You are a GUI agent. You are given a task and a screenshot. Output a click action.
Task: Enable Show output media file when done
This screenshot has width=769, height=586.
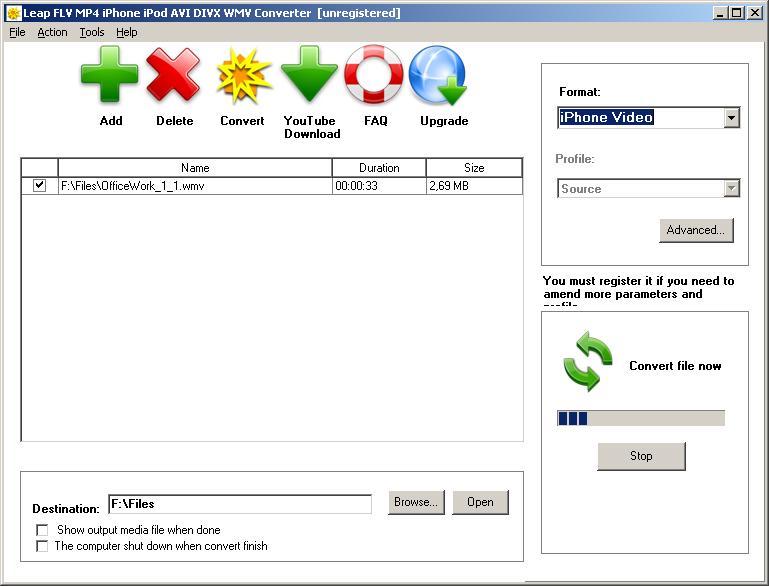click(42, 530)
